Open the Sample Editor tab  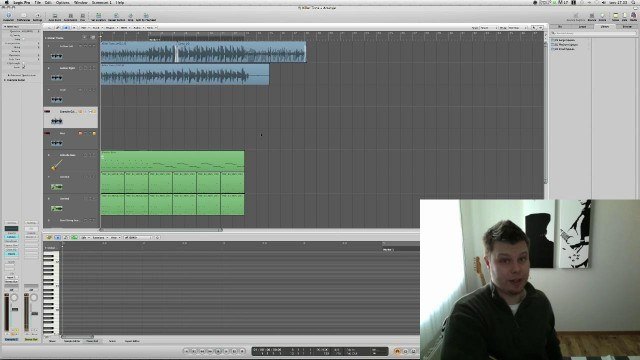[x=72, y=341]
